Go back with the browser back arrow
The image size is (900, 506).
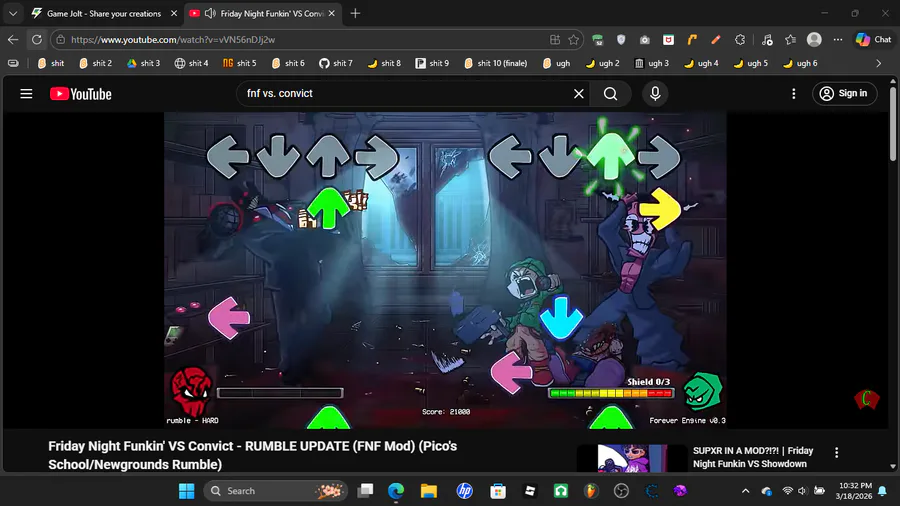[x=13, y=40]
